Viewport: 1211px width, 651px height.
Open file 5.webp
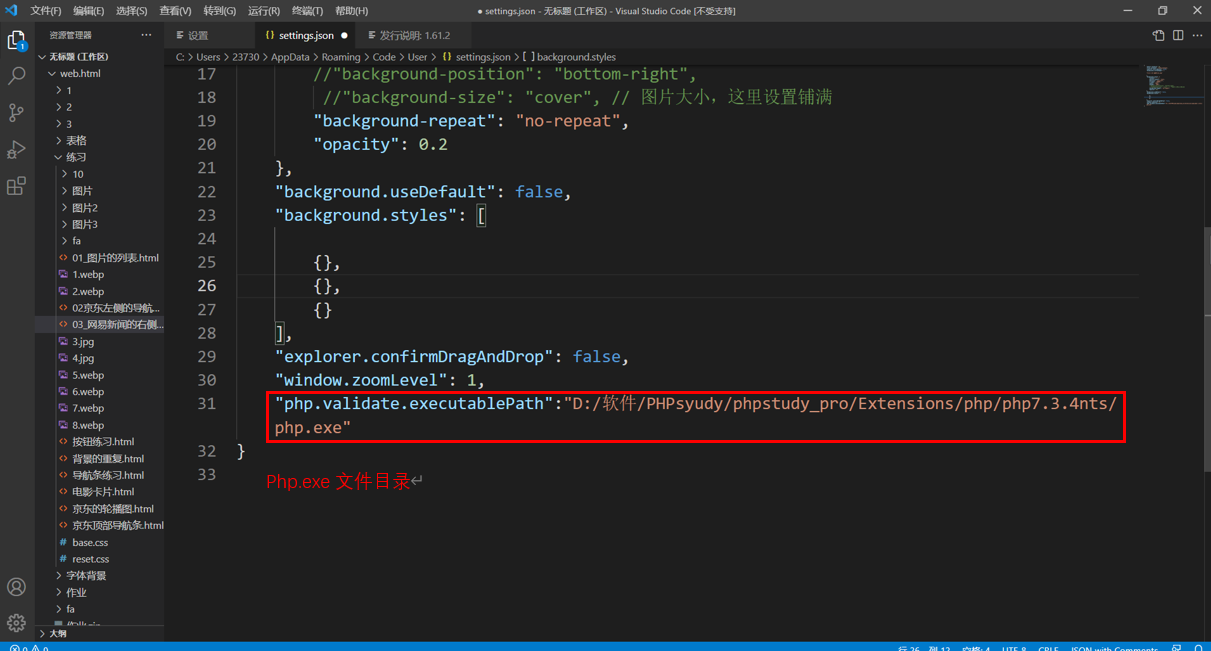pos(99,375)
